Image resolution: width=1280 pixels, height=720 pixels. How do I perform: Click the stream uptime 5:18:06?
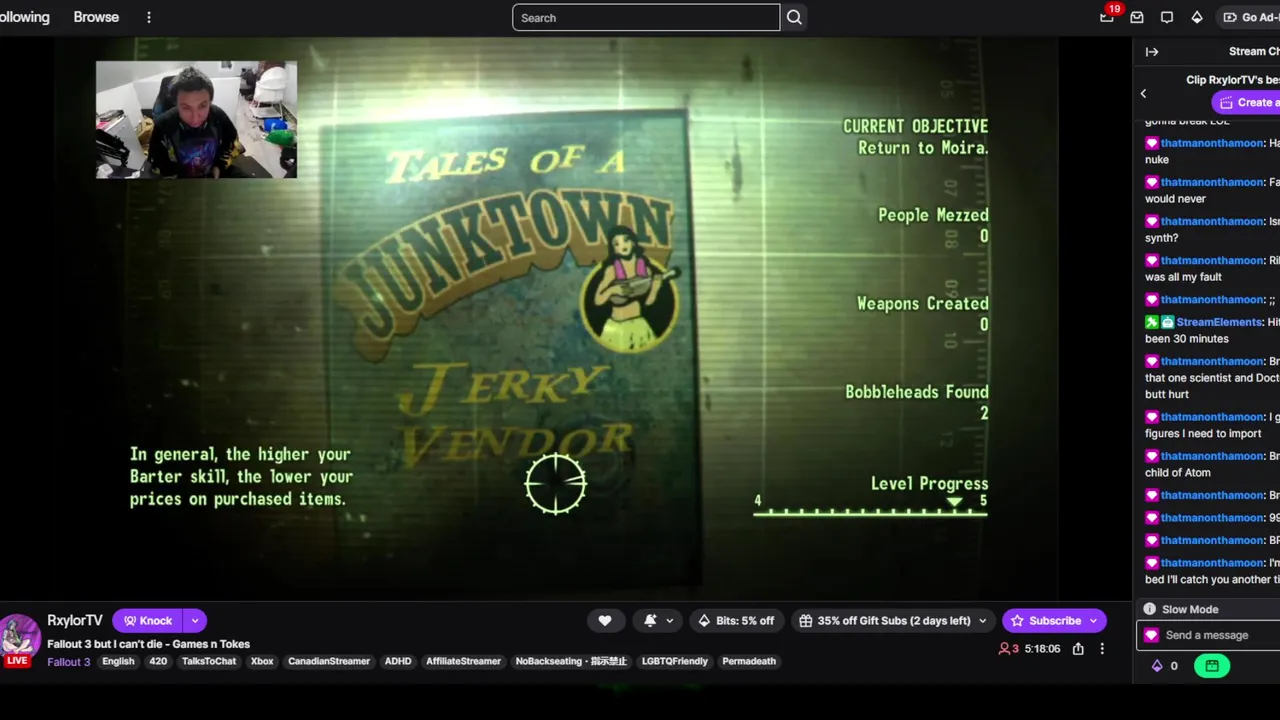click(1042, 649)
